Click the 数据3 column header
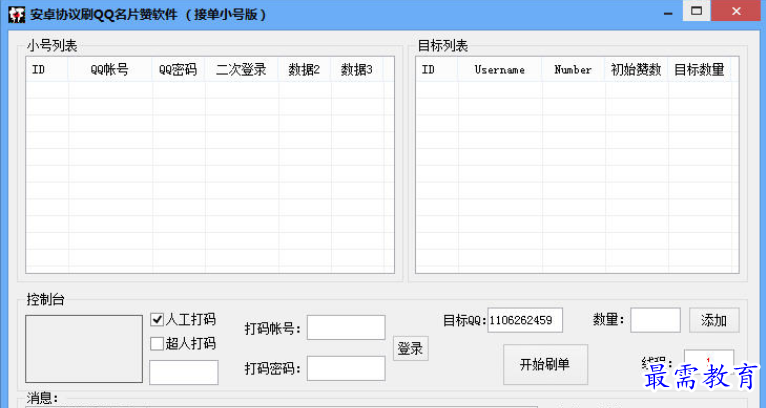Viewport: 766px width, 408px height. coord(357,69)
